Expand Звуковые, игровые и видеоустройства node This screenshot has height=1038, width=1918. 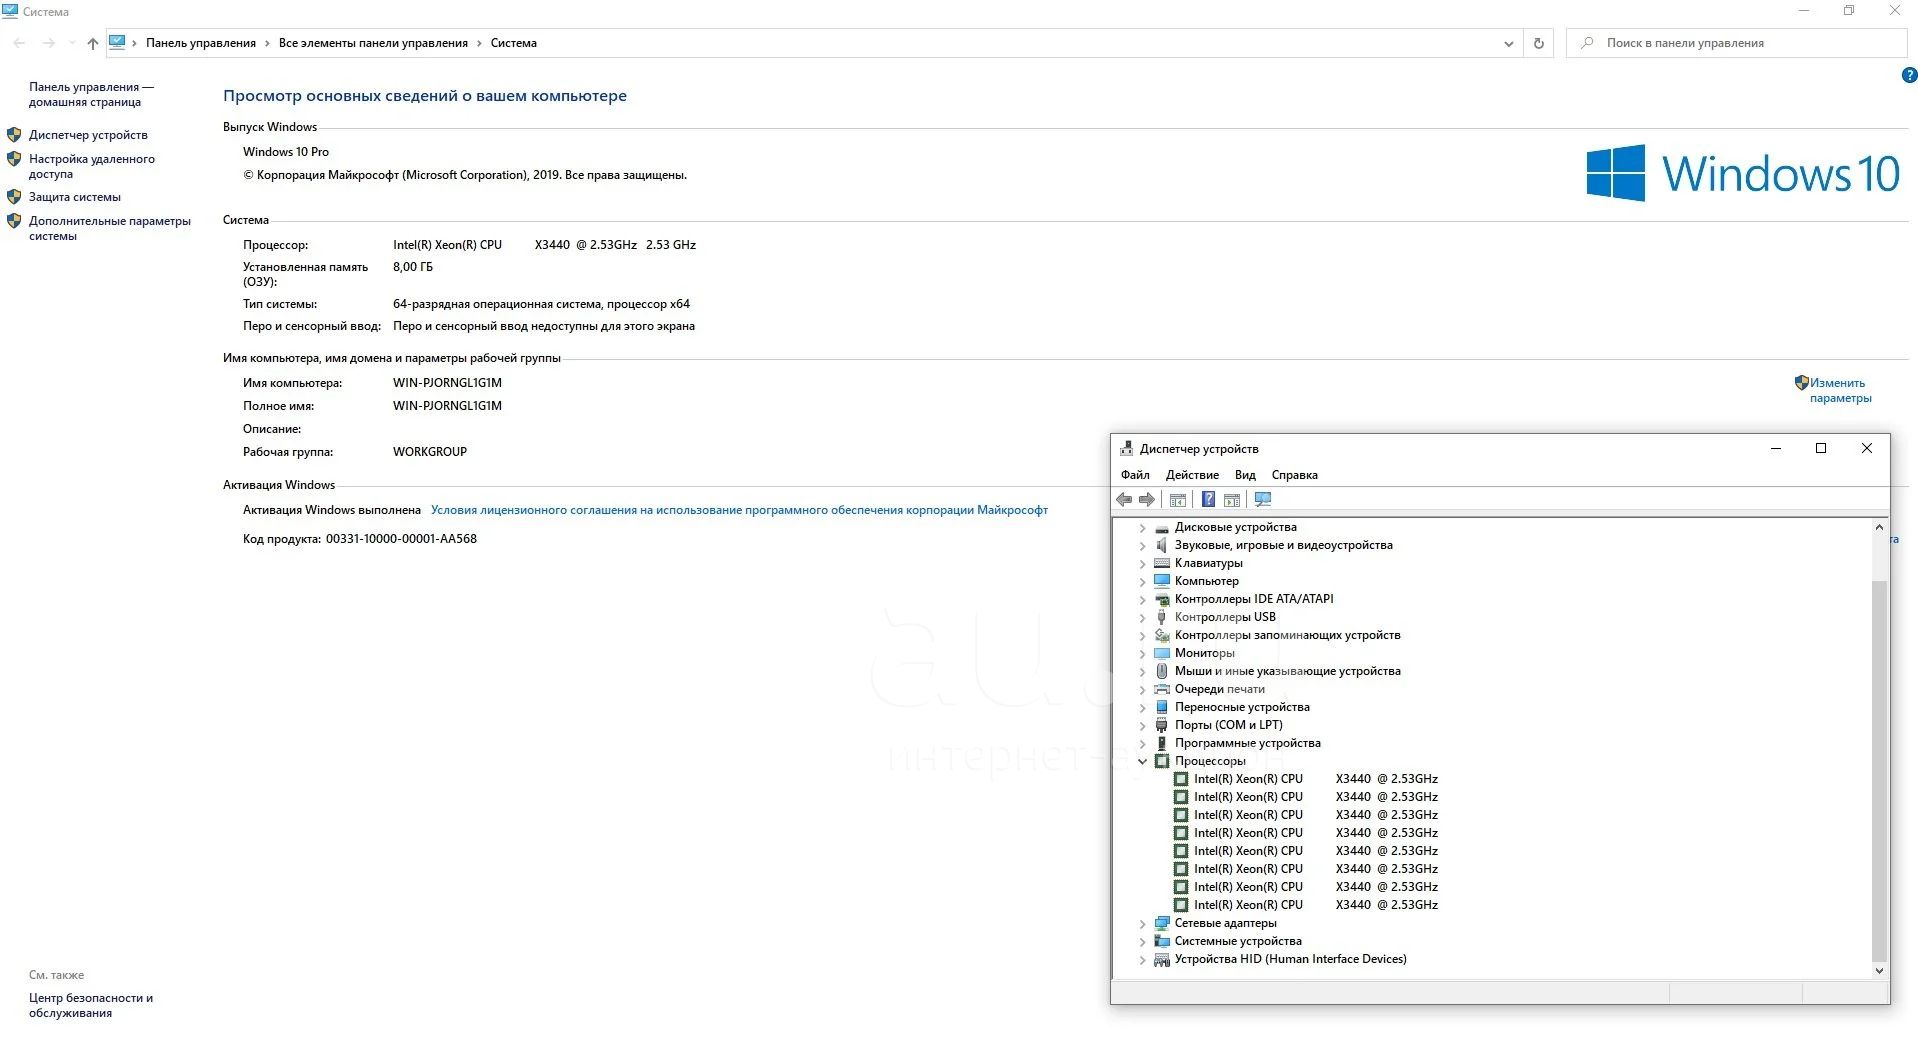pyautogui.click(x=1143, y=546)
